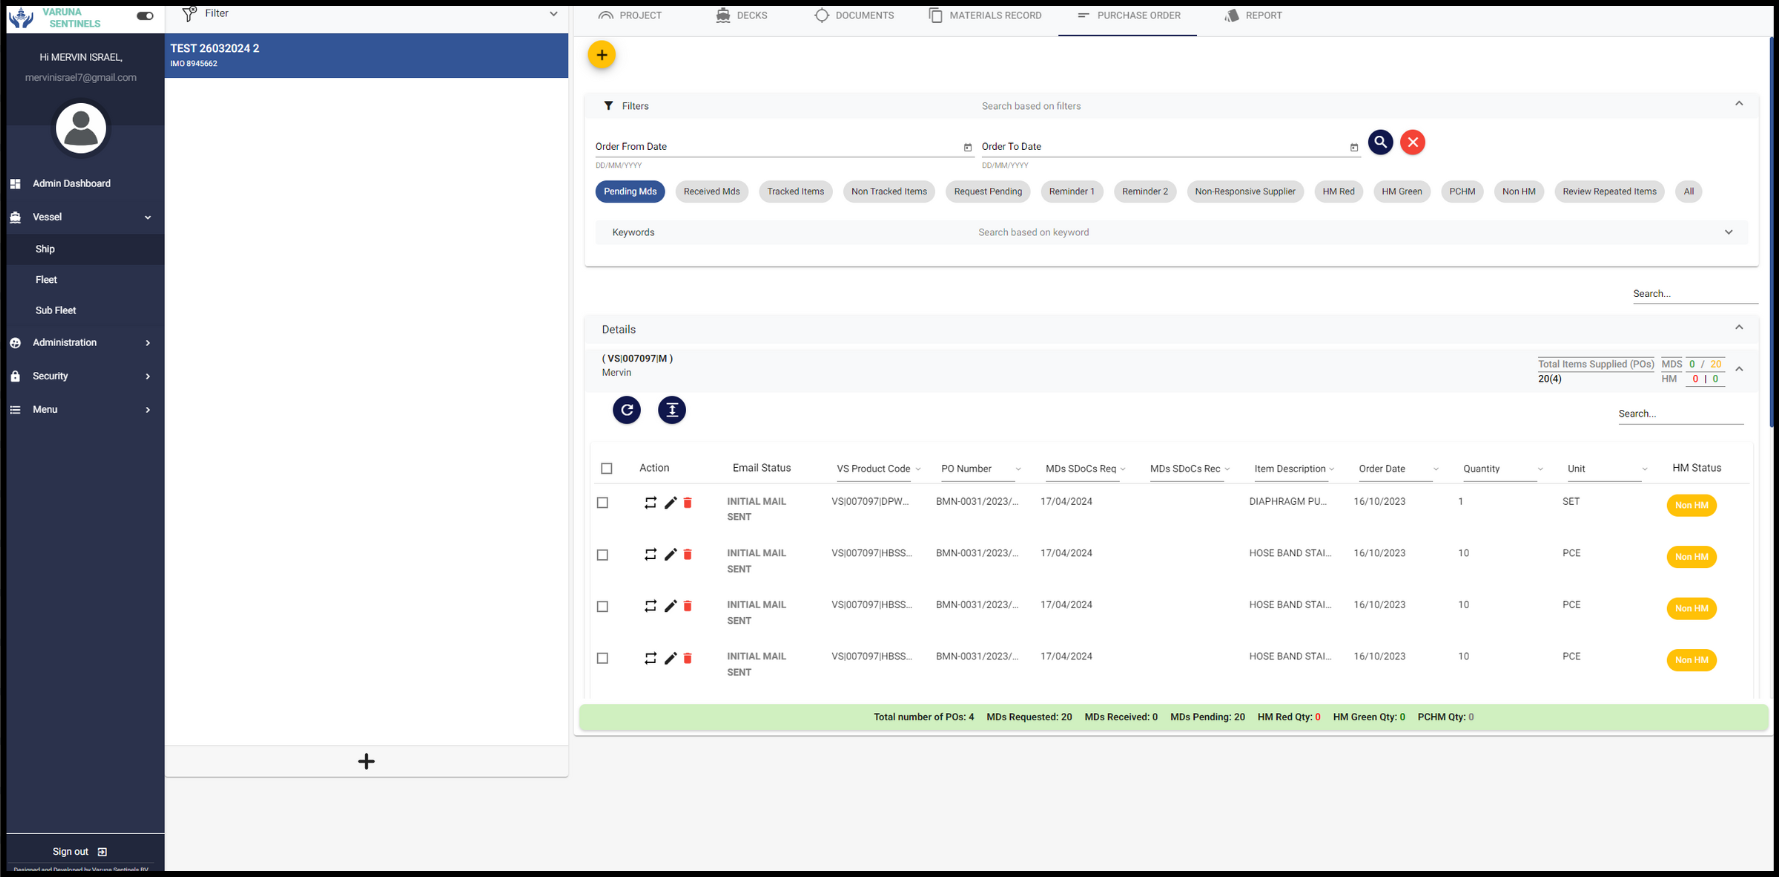Viewport: 1779px width, 877px height.
Task: Switch to the MATERIALS RECORD tab
Action: point(985,16)
